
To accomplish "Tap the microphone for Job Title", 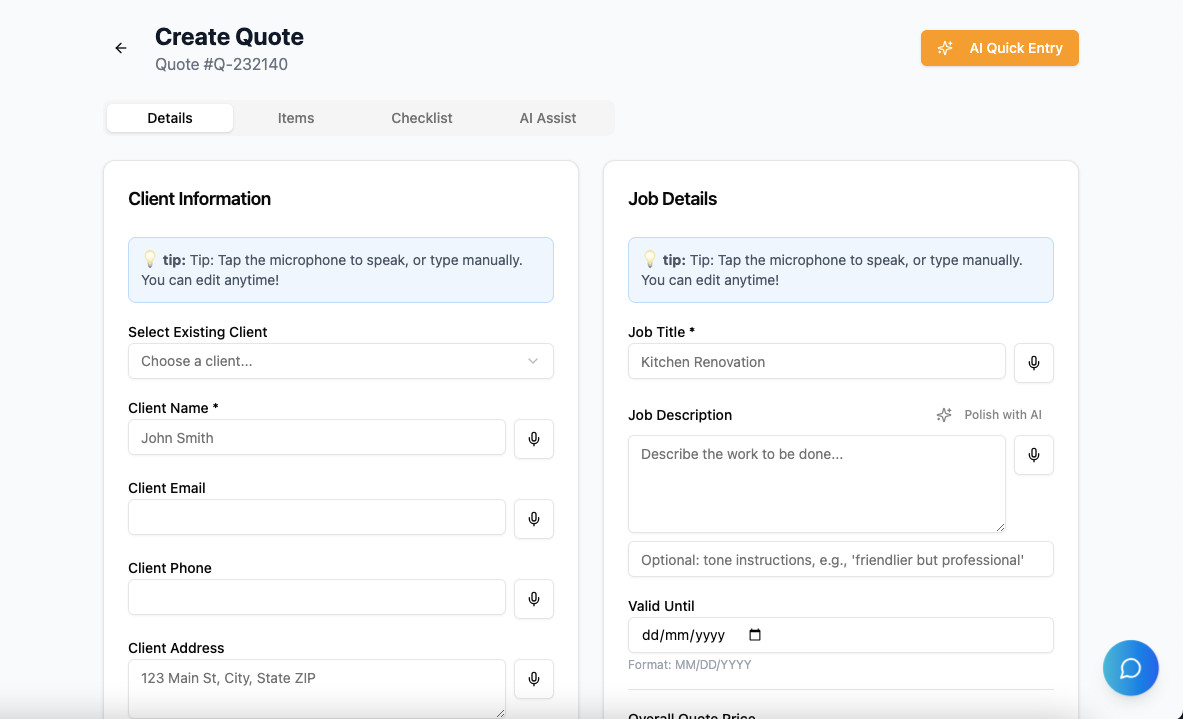I will pyautogui.click(x=1034, y=363).
